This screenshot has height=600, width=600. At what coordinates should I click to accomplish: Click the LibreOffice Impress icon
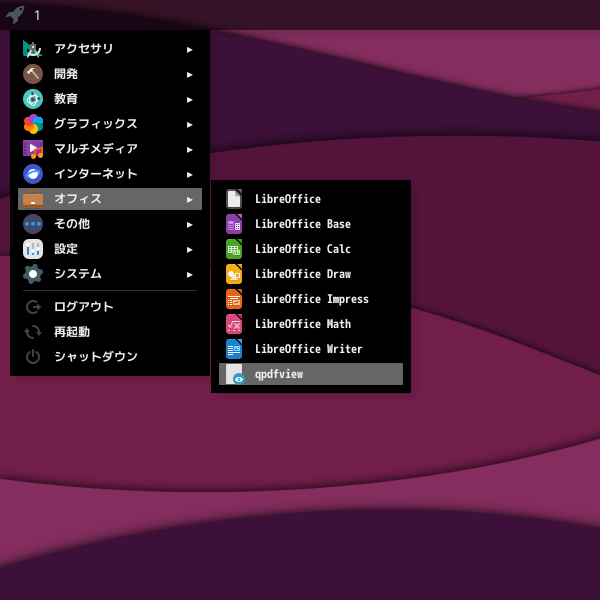click(x=234, y=299)
